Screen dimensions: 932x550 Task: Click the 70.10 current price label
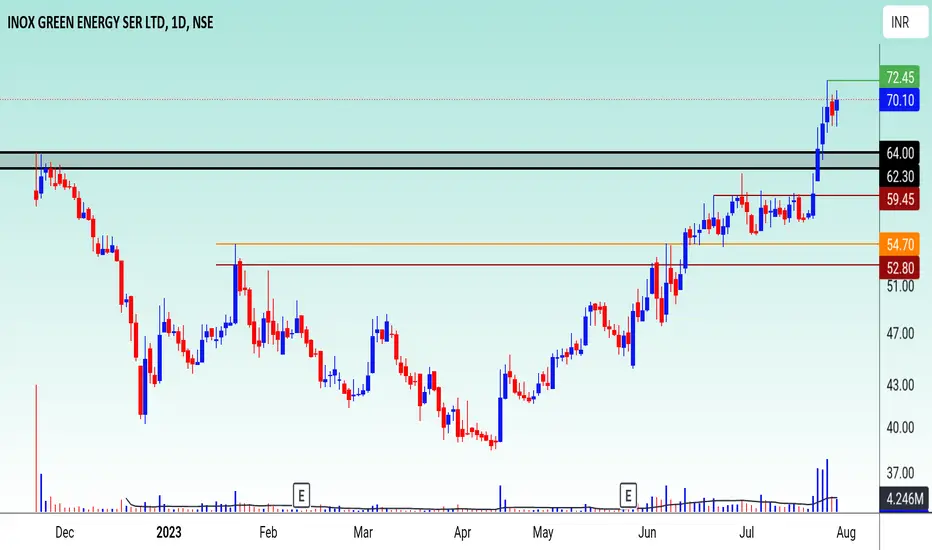click(900, 100)
